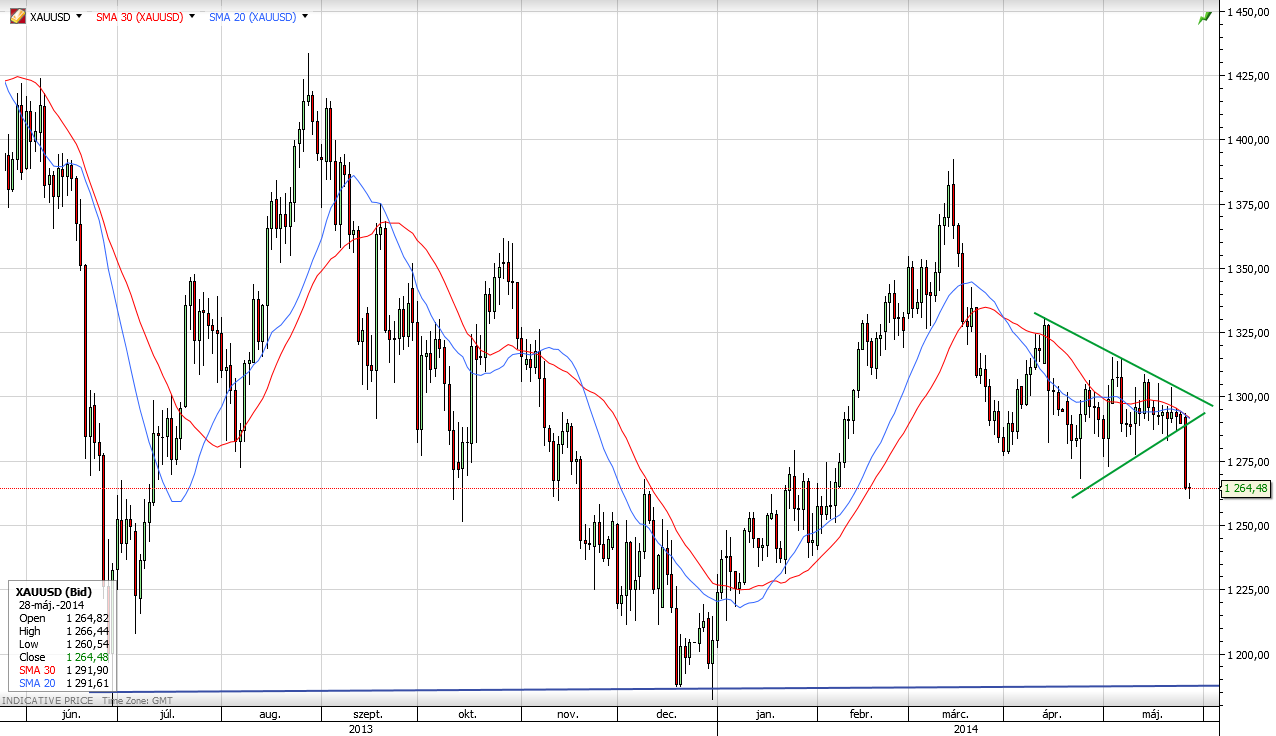Screen dimensions: 1276x736
Task: Click the lower green trendline of the triangle
Action: coord(1140,454)
